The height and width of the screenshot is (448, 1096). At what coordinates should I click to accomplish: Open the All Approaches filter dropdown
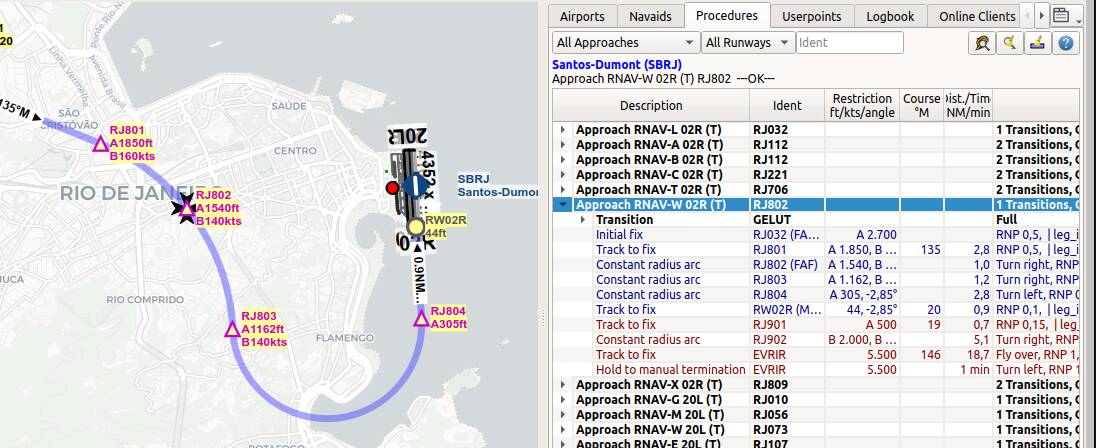626,43
